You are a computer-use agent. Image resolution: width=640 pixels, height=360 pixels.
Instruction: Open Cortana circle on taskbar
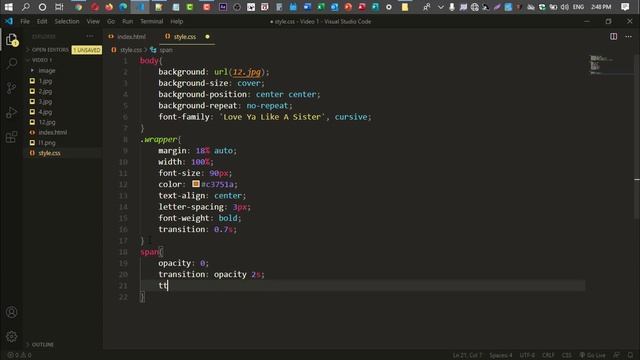(x=42, y=7)
